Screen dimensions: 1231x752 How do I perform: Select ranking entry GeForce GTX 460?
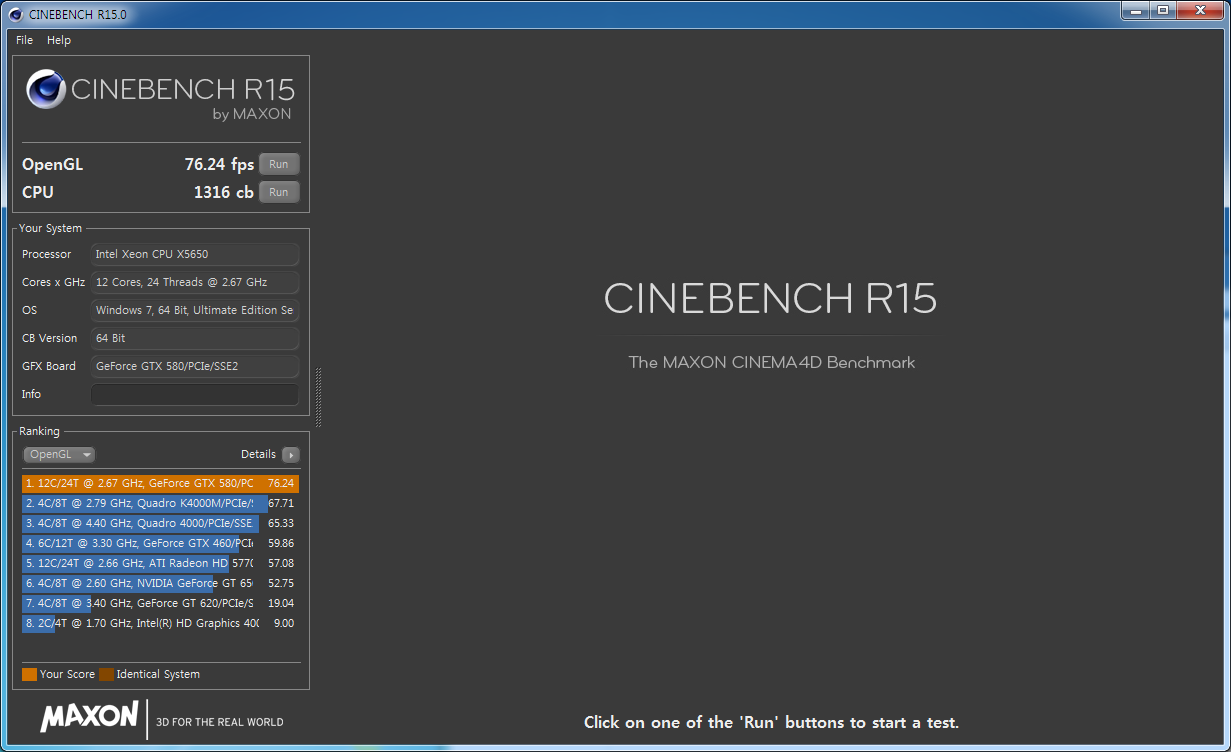tap(160, 543)
